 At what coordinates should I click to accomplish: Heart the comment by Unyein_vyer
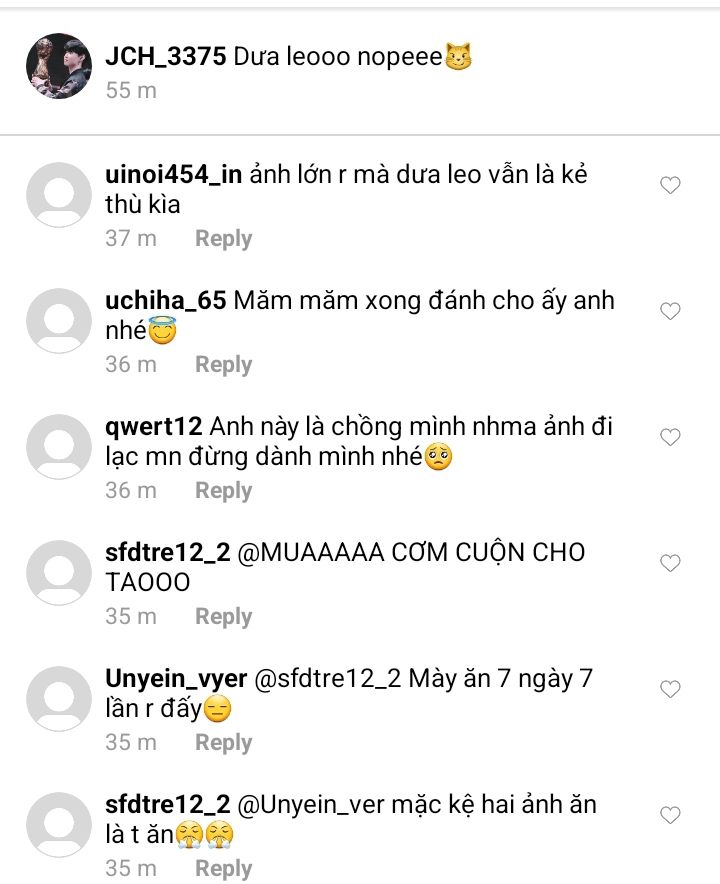671,689
